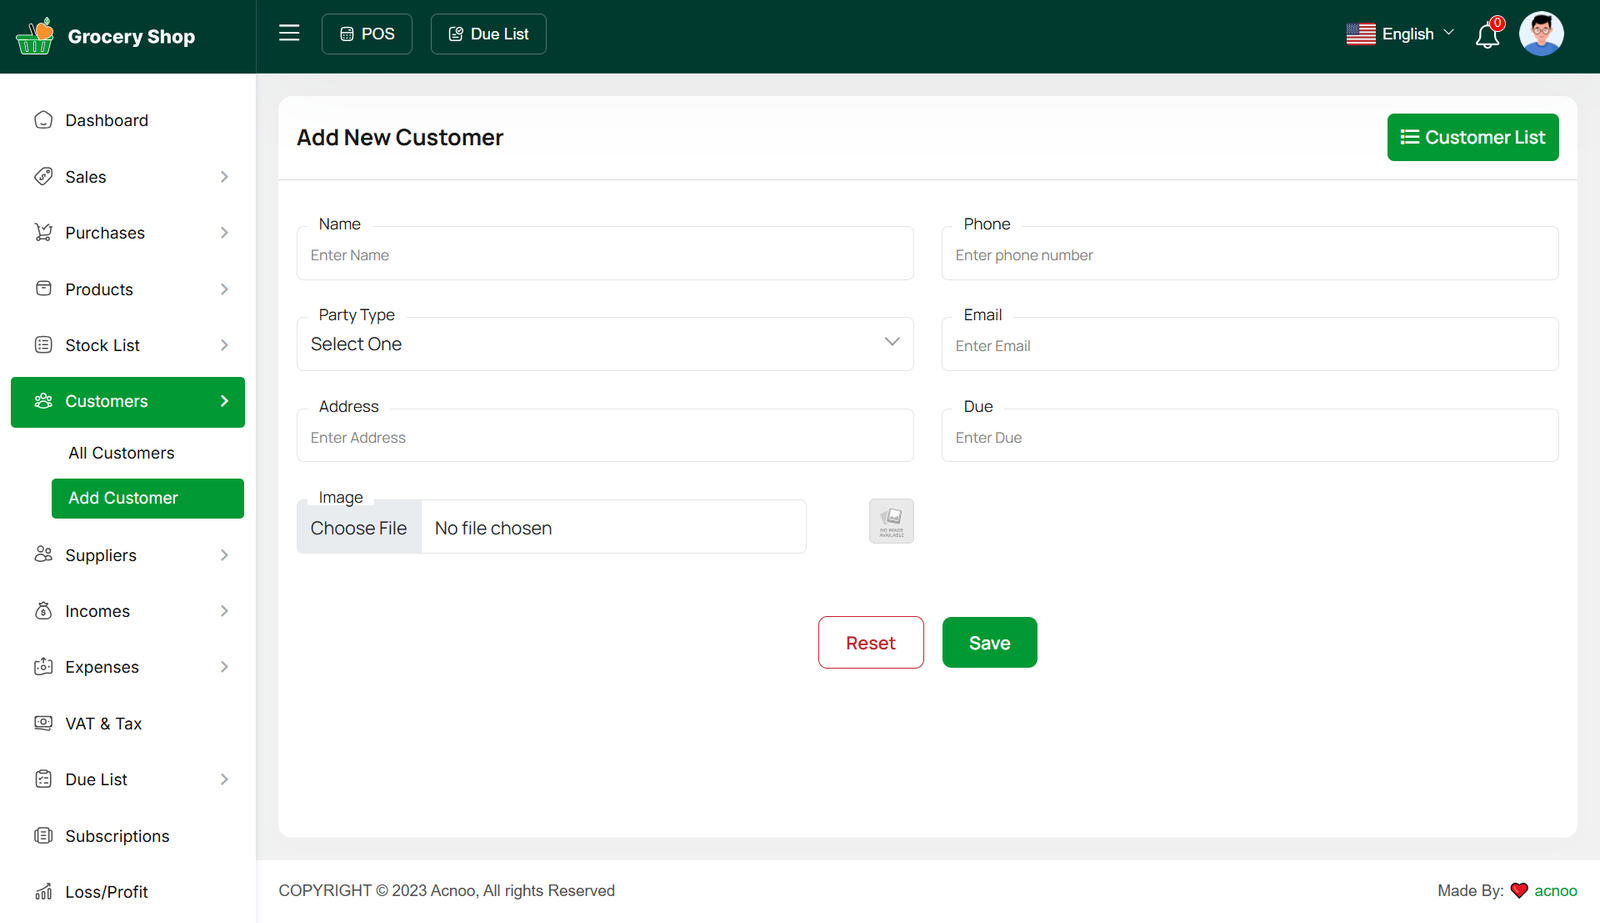This screenshot has width=1600, height=923.
Task: Click the Reset button
Action: [870, 643]
